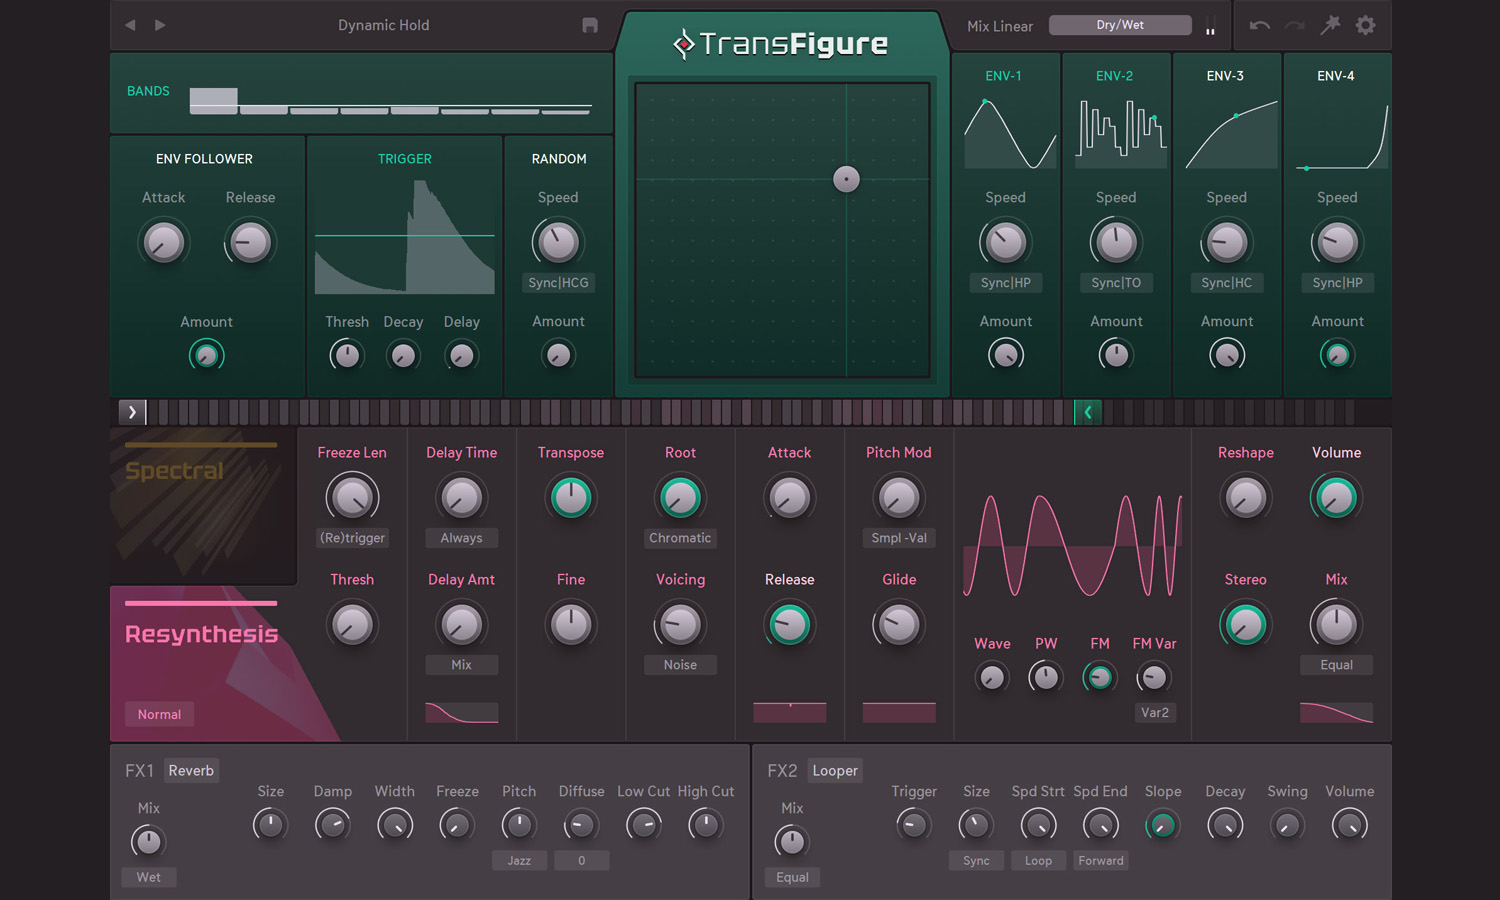Save the preset with the disk icon
The image size is (1500, 900).
[590, 25]
